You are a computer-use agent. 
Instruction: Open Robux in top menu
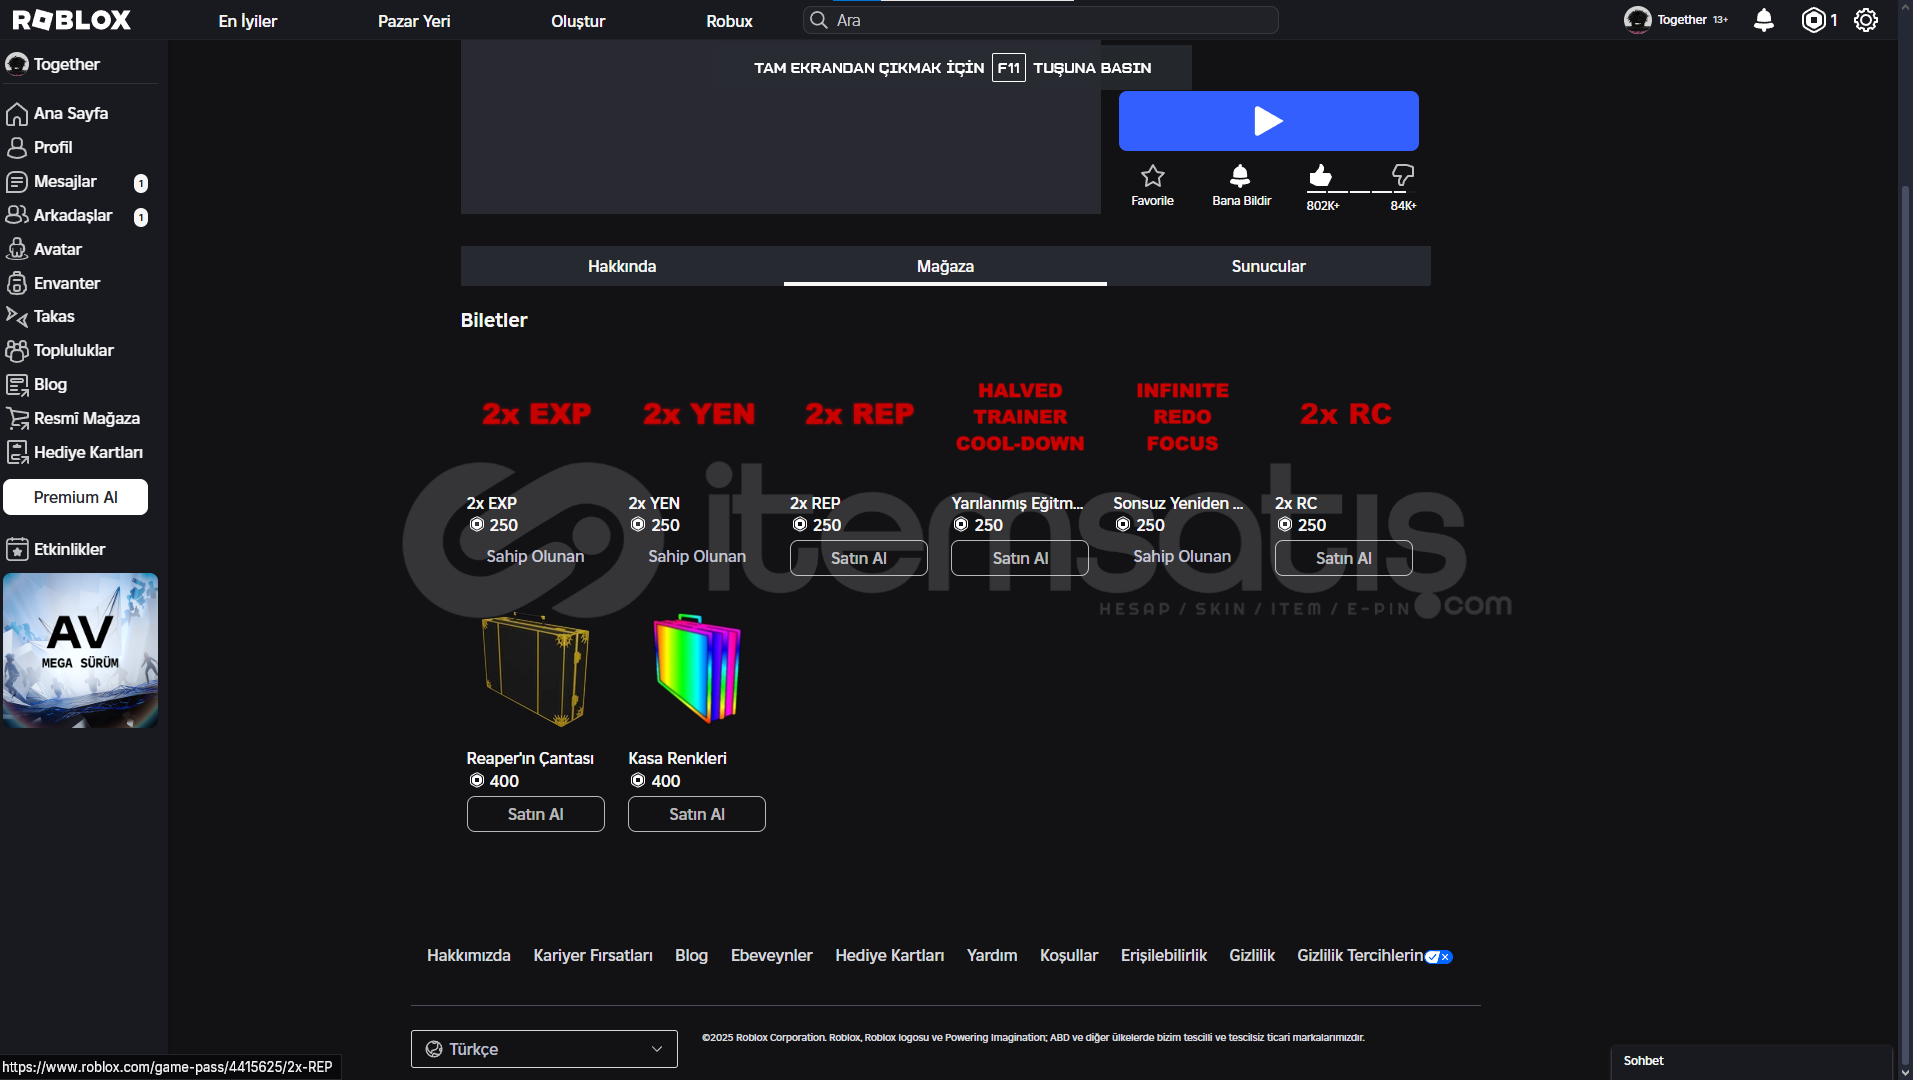pyautogui.click(x=729, y=21)
